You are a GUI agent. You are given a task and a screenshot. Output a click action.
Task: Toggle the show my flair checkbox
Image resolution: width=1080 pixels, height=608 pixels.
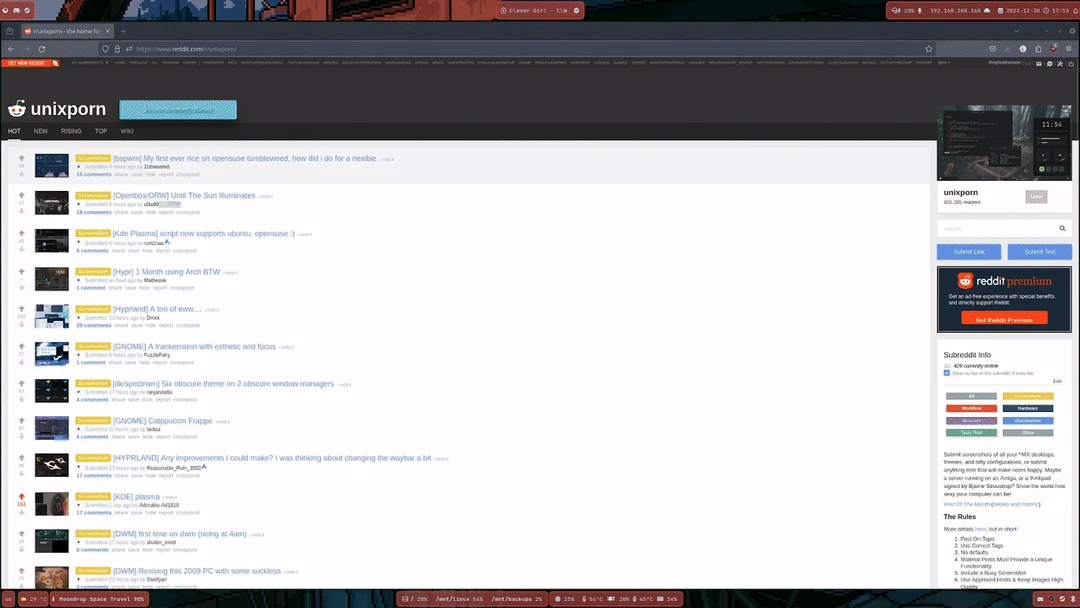(x=947, y=373)
